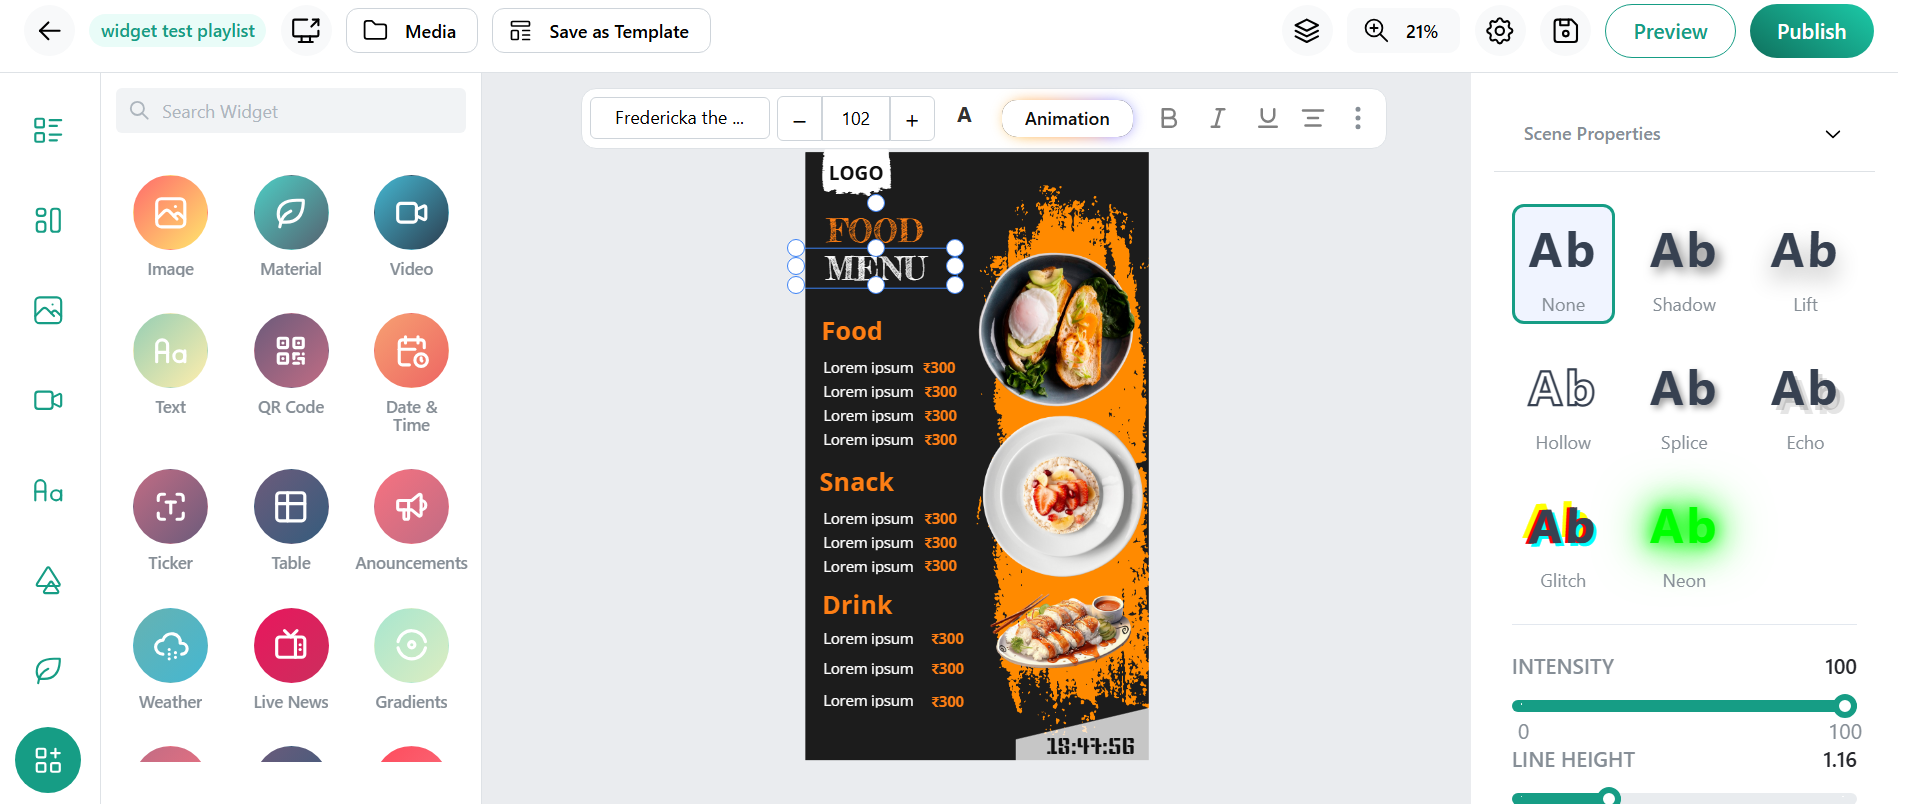Toggle underline formatting
Screen dimensions: 1920x804
tap(1267, 118)
